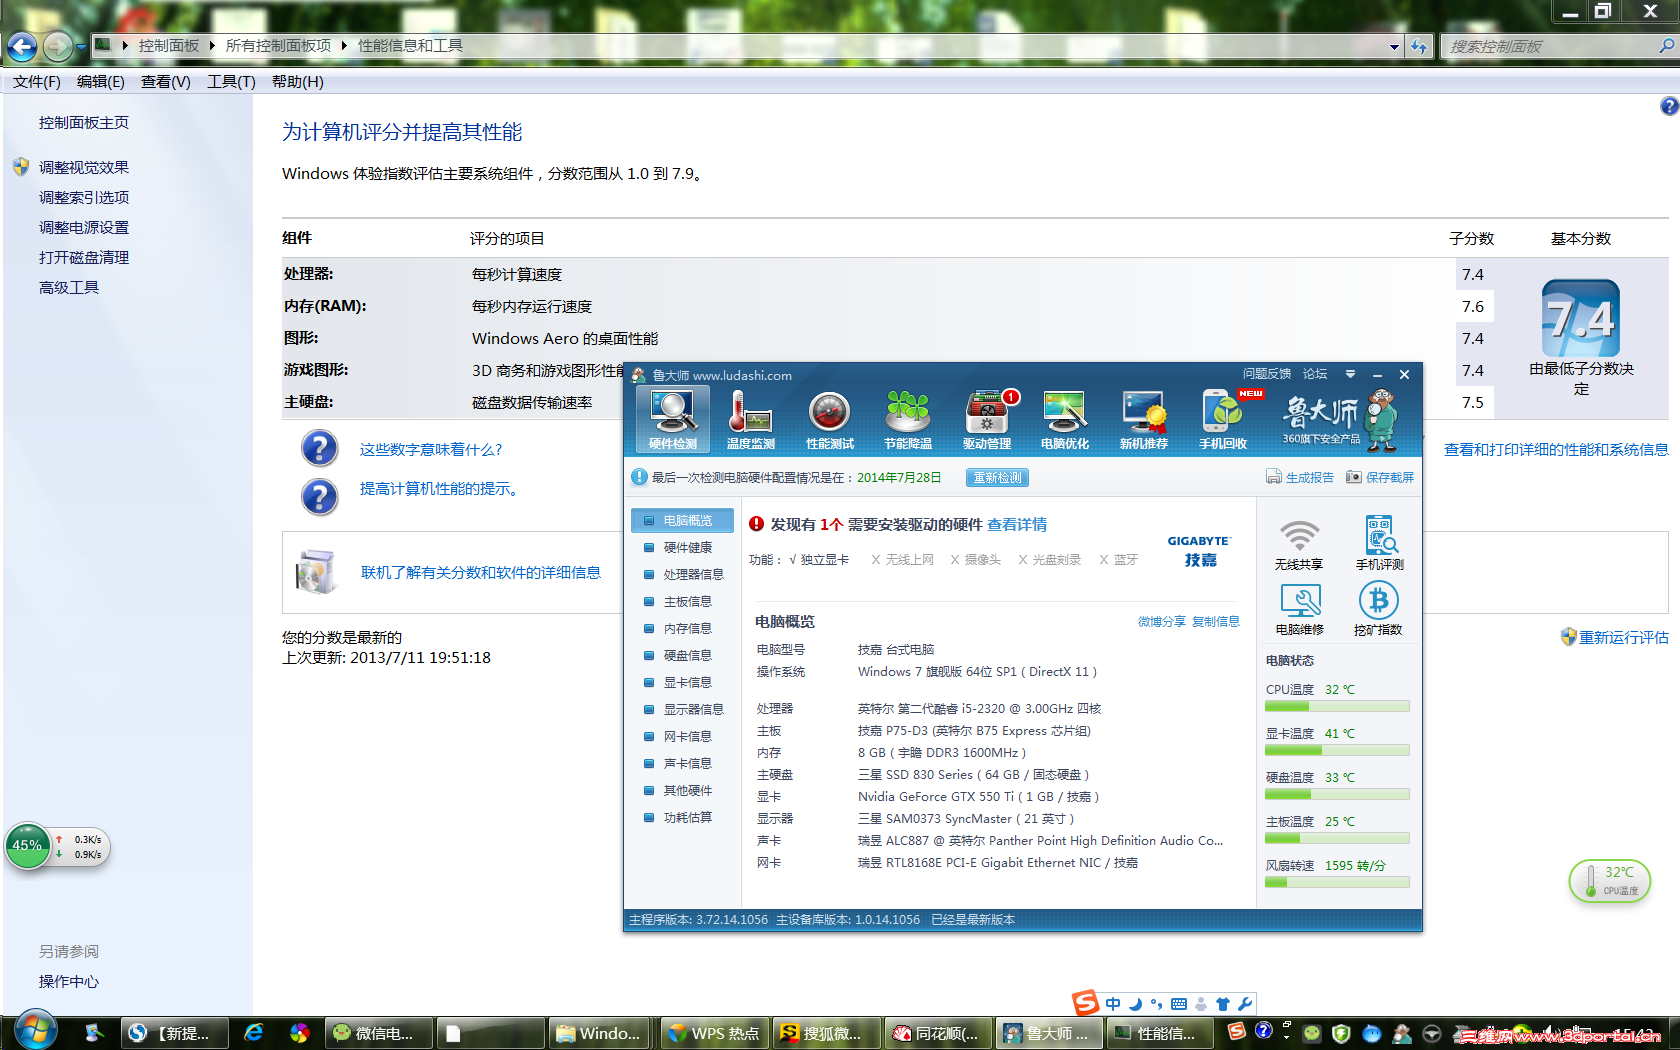Screen dimensions: 1680x1050
Task: Click 生成报告 generate report in Ludashi
Action: pos(1300,477)
